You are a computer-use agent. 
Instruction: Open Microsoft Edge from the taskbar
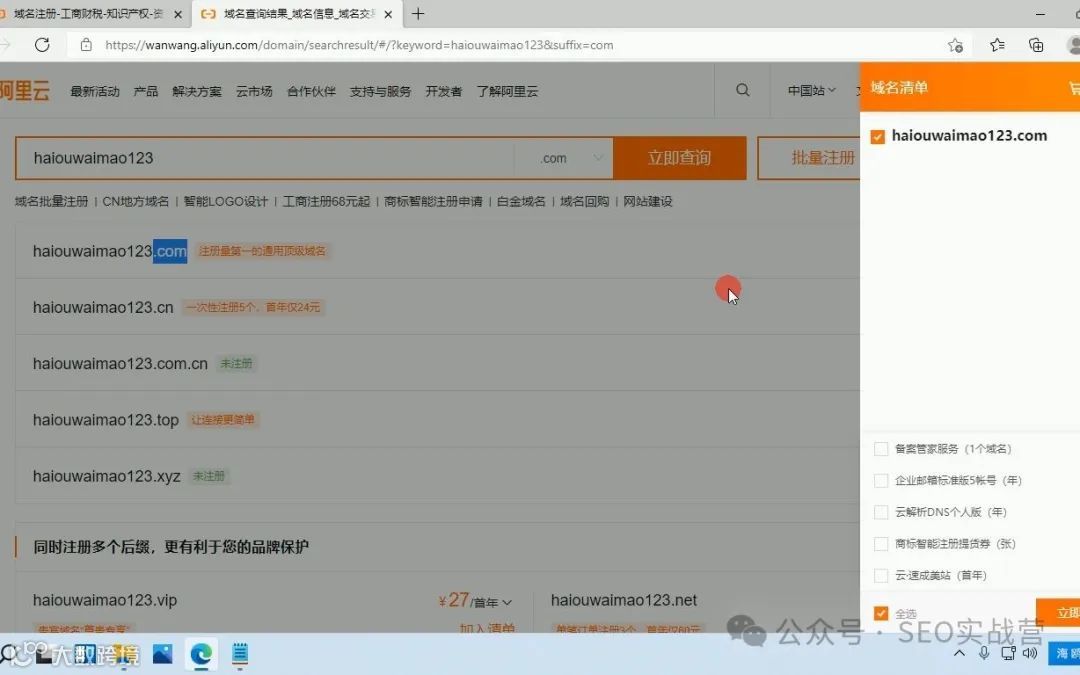coord(201,654)
